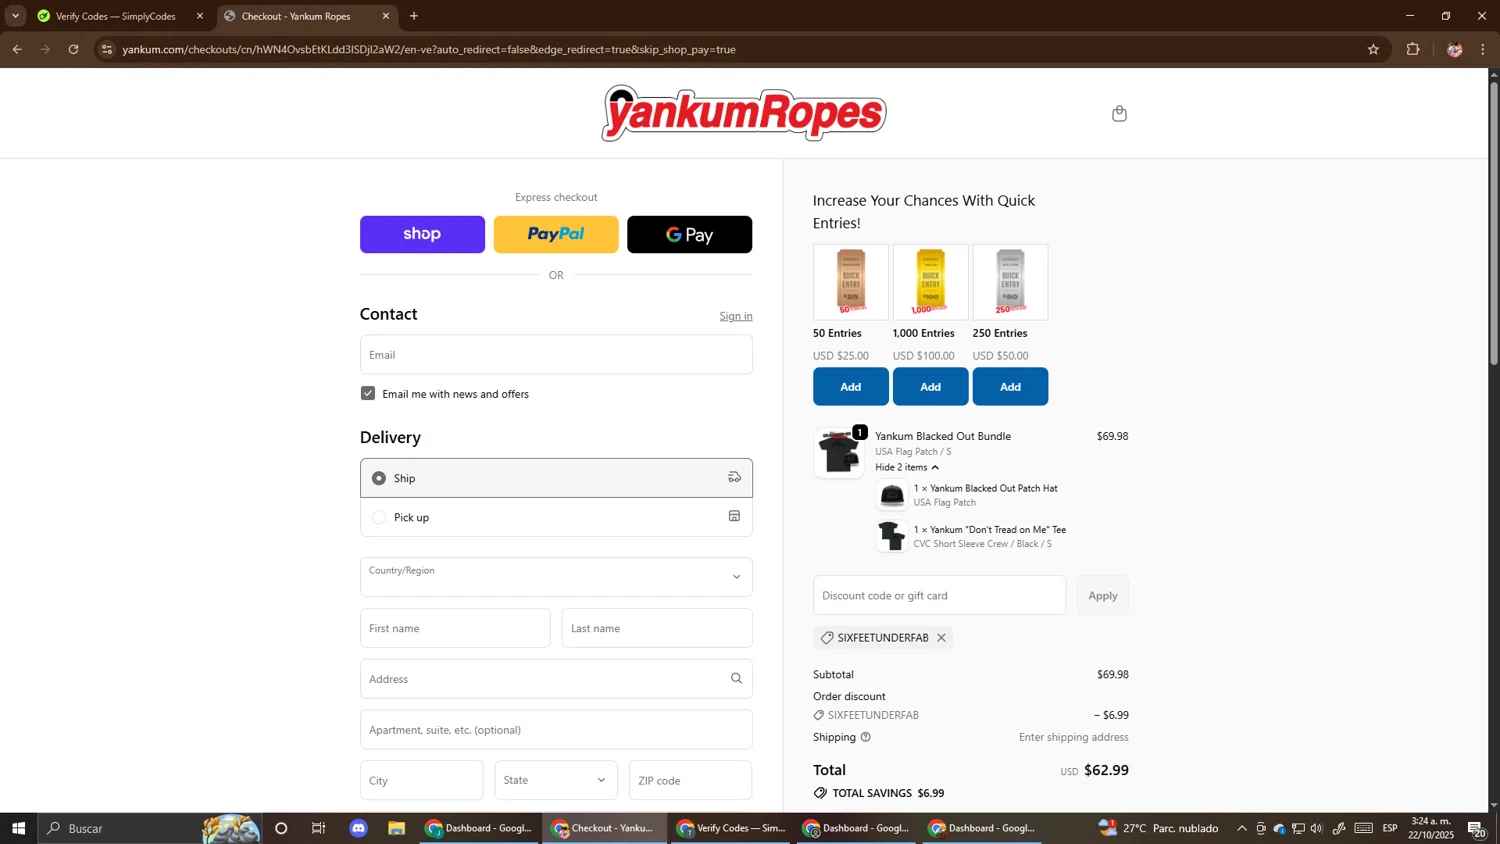Toggle Email me with news and offers
The height and width of the screenshot is (844, 1500).
(x=368, y=393)
